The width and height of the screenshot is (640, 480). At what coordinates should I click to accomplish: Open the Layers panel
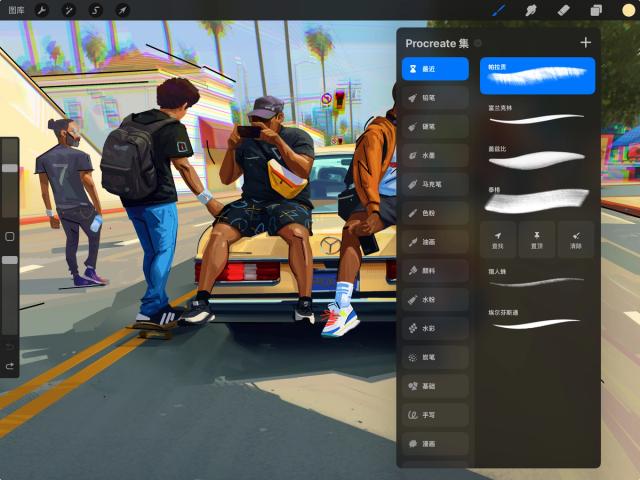pos(596,10)
